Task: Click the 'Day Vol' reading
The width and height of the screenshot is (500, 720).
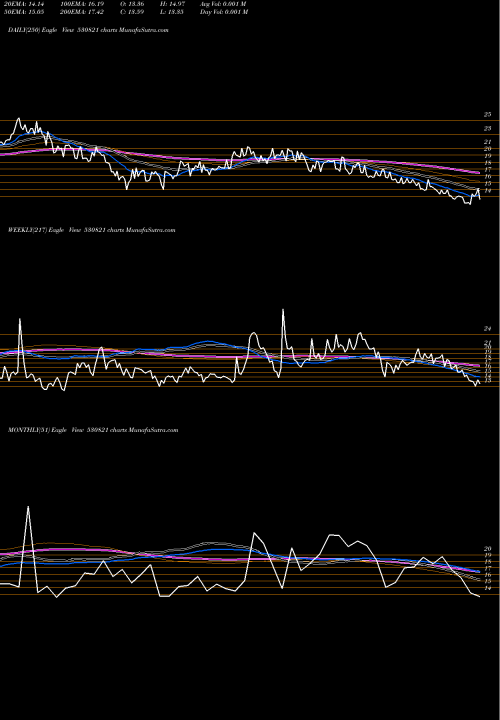Action: (224, 12)
